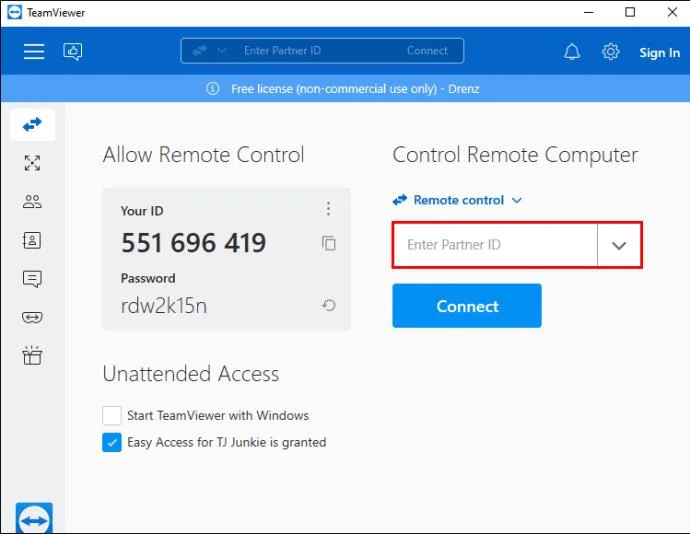
Task: Uncheck Easy Access for TJ Junkie checkbox
Action: pos(112,442)
